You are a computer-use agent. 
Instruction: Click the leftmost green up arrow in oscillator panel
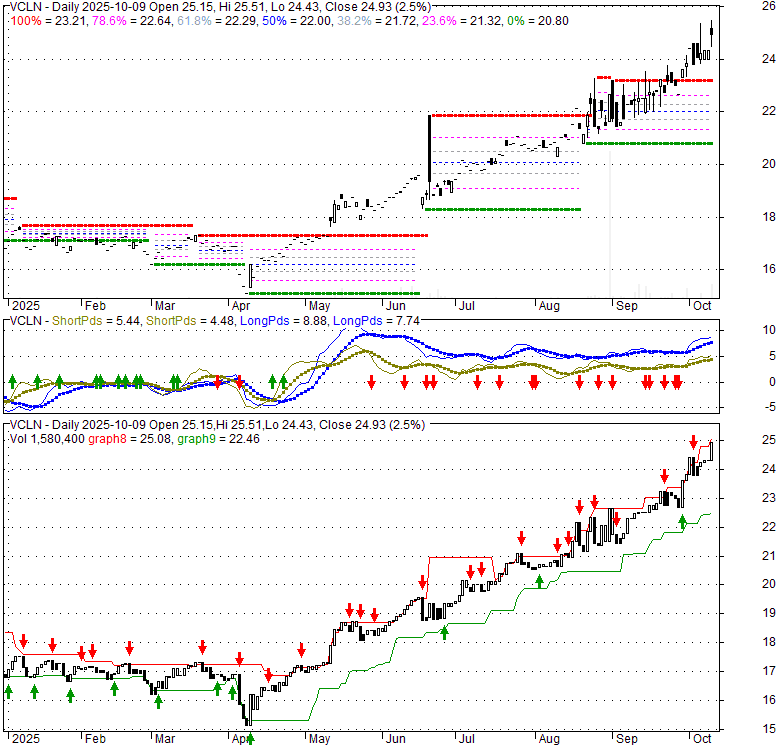coord(12,382)
